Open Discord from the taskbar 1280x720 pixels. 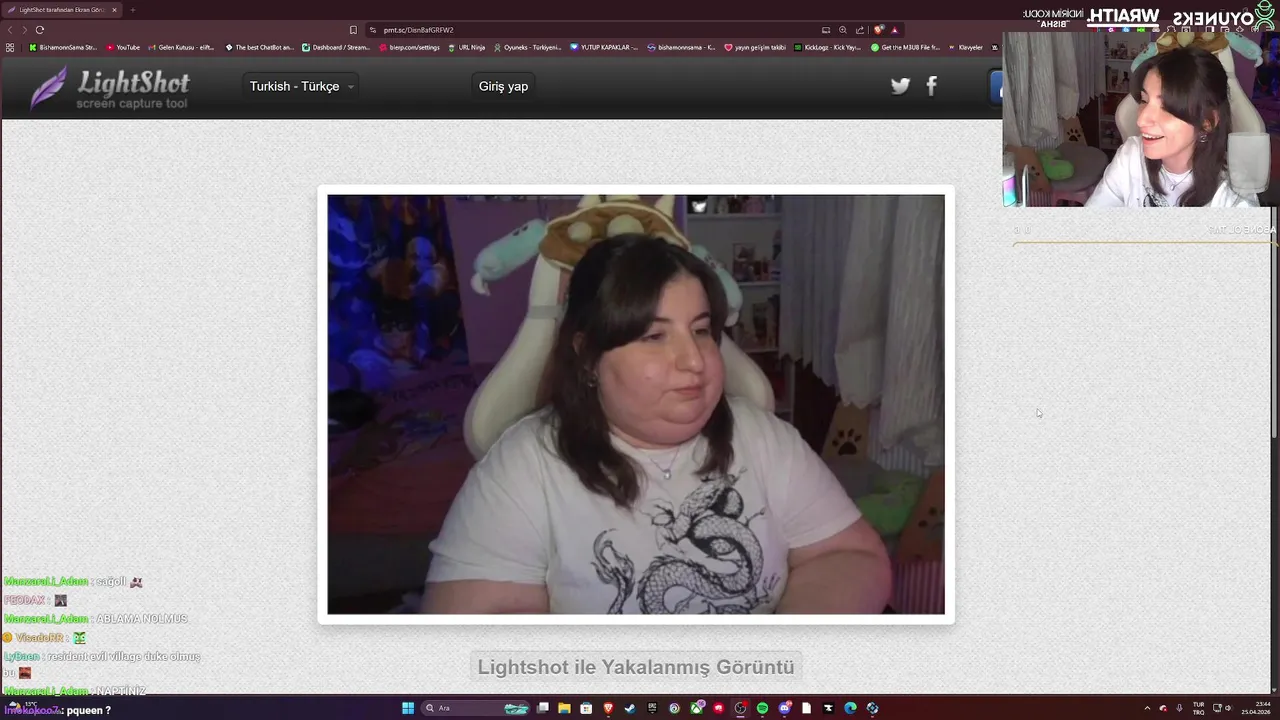pos(785,708)
